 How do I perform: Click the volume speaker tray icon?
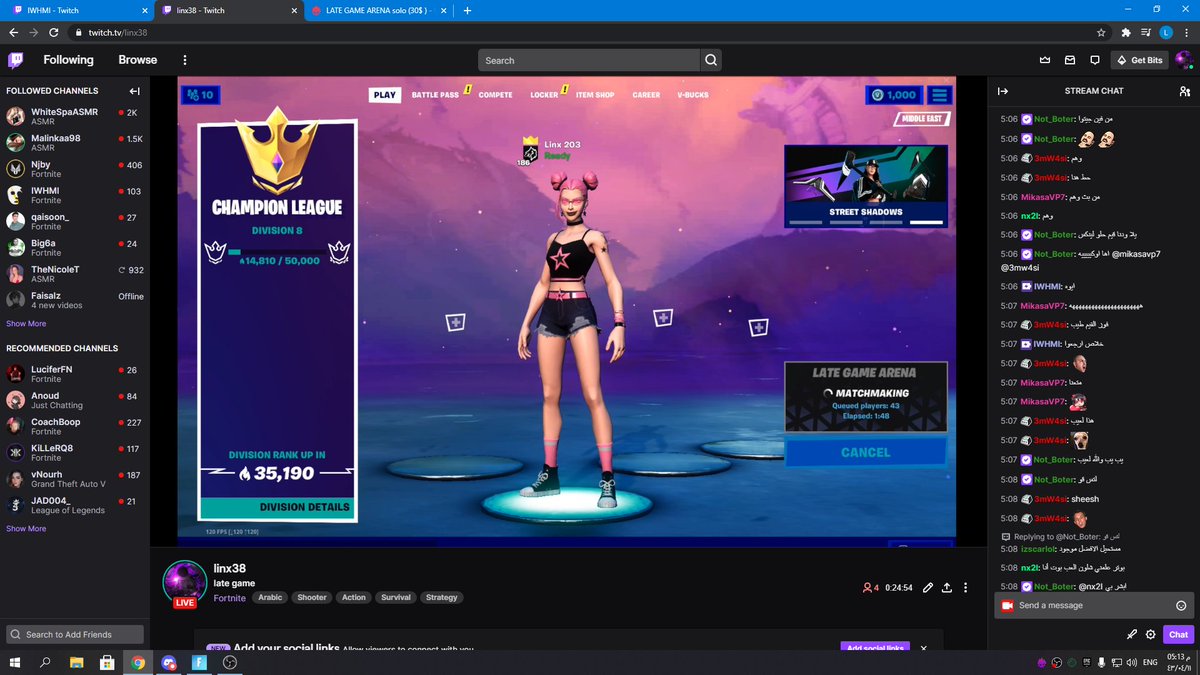pos(1132,662)
